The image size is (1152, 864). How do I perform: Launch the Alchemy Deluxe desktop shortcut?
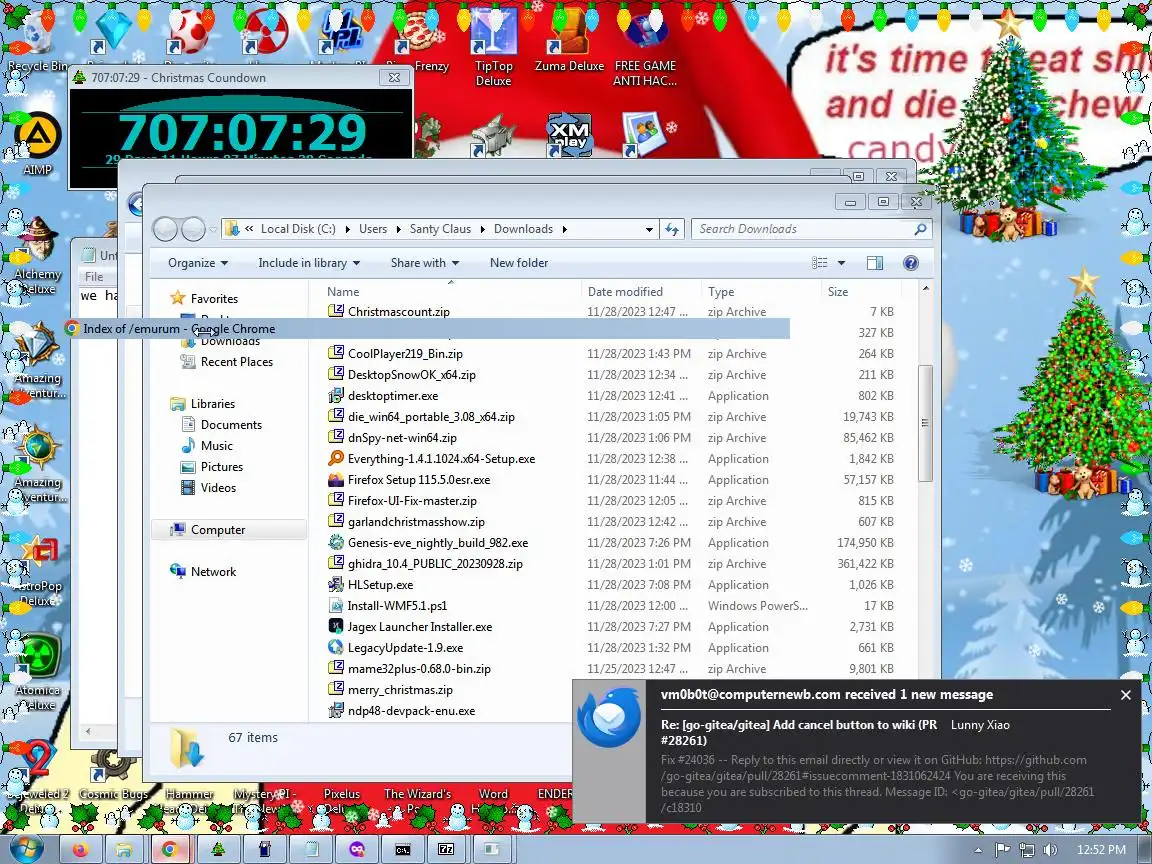click(x=37, y=256)
